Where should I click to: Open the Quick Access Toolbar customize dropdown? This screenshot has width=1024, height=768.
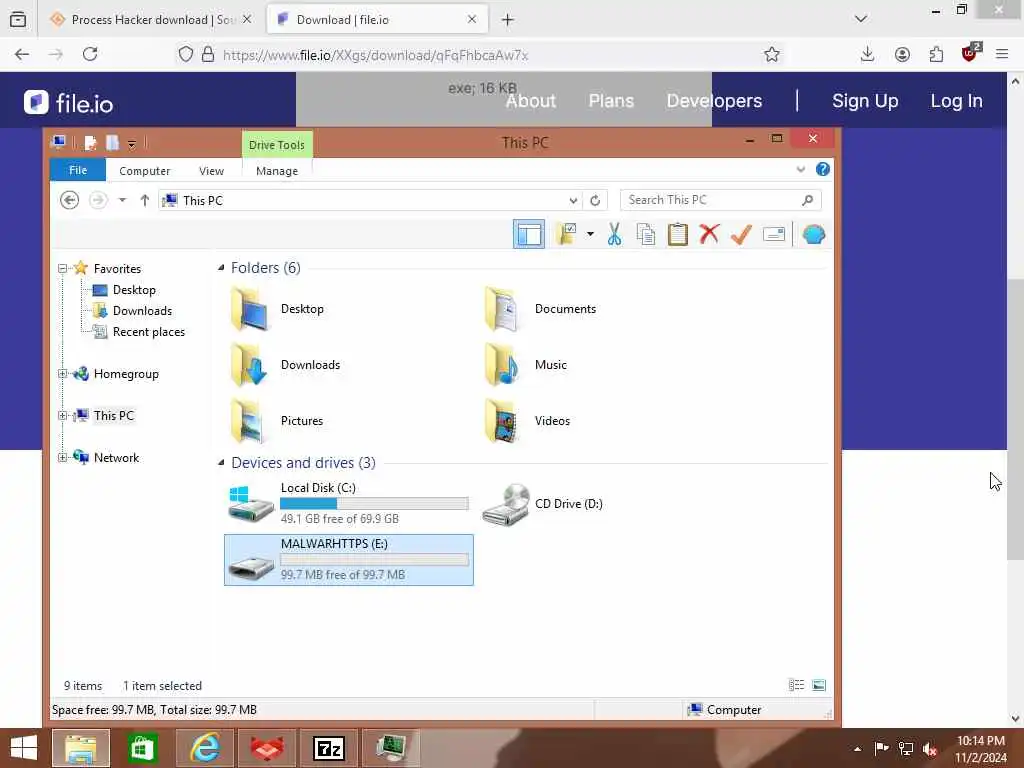[x=132, y=144]
